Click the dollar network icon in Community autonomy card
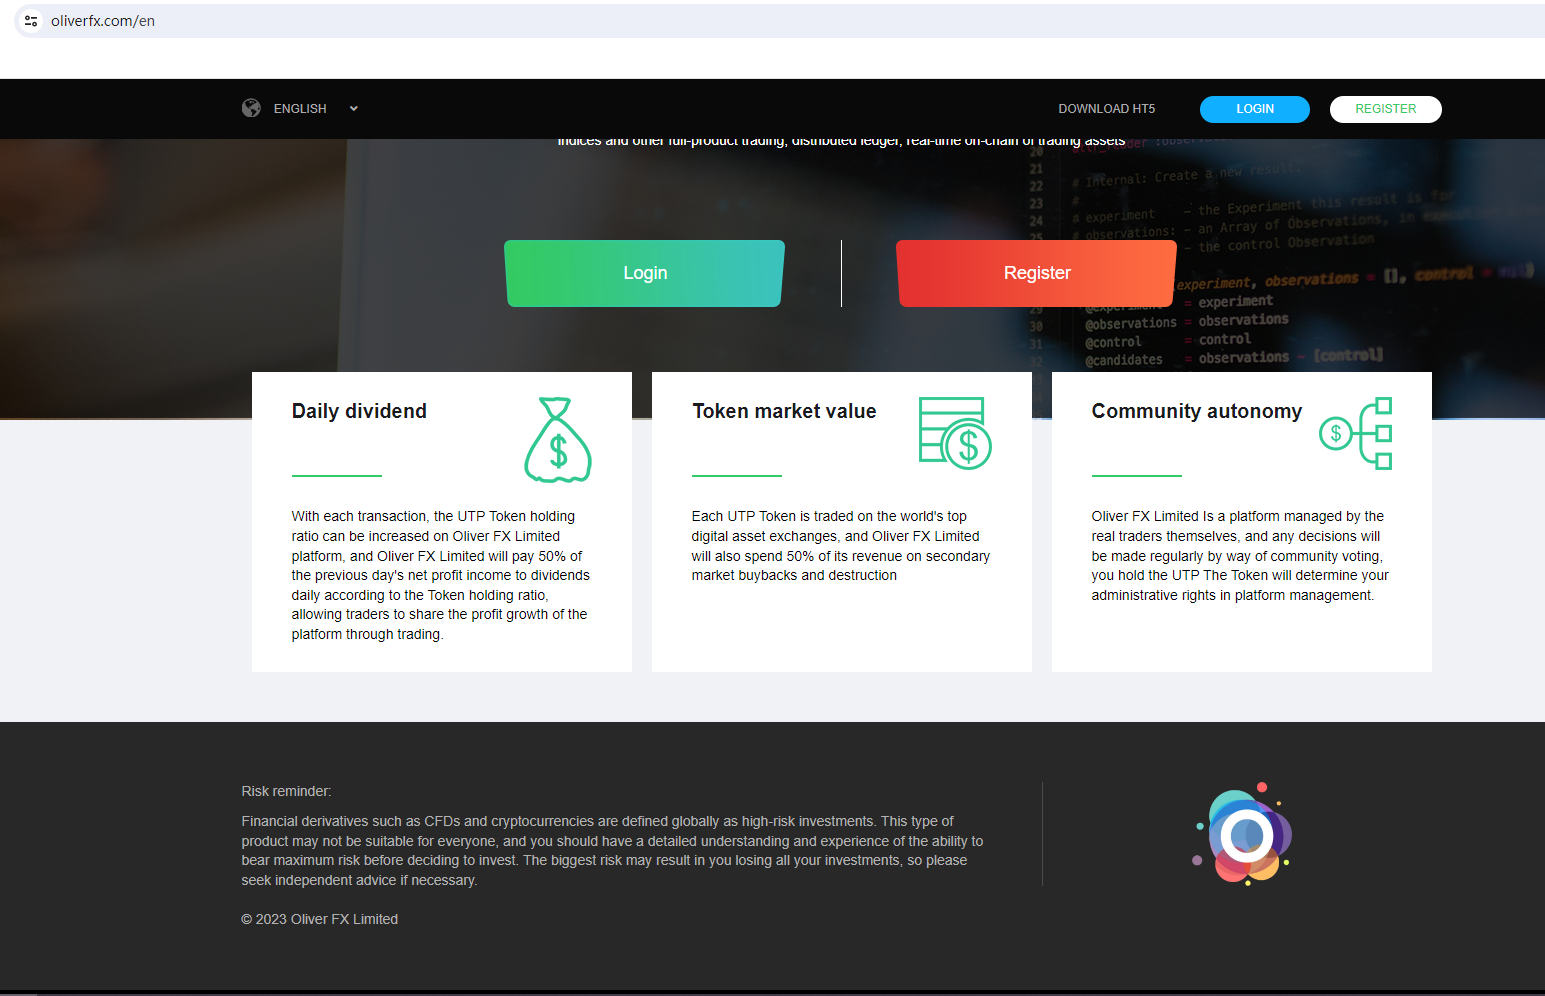1545x996 pixels. point(1356,433)
